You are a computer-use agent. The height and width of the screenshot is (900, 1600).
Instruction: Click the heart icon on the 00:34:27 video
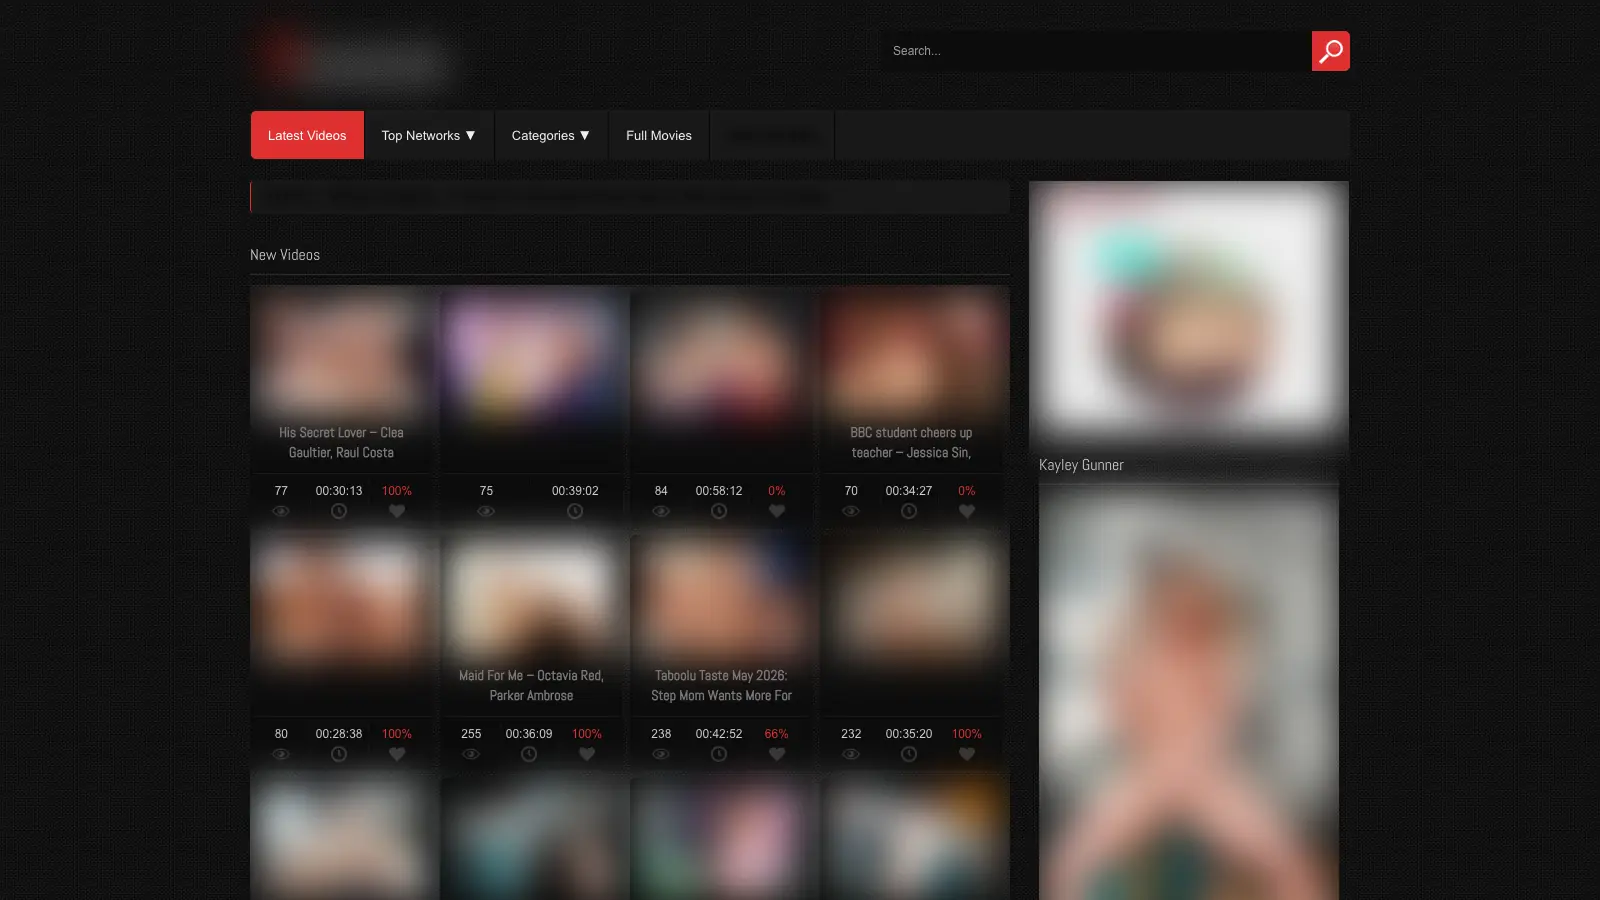pyautogui.click(x=967, y=511)
